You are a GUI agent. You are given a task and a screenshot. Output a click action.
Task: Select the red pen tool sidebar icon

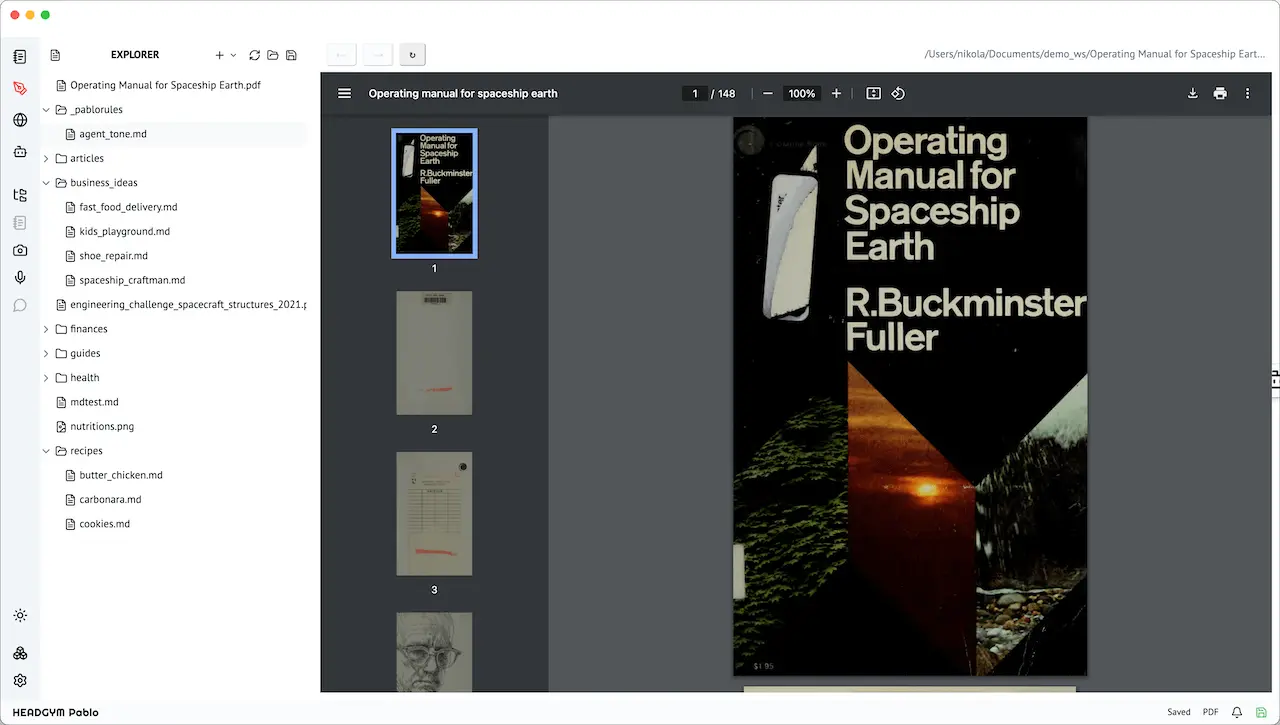(20, 88)
